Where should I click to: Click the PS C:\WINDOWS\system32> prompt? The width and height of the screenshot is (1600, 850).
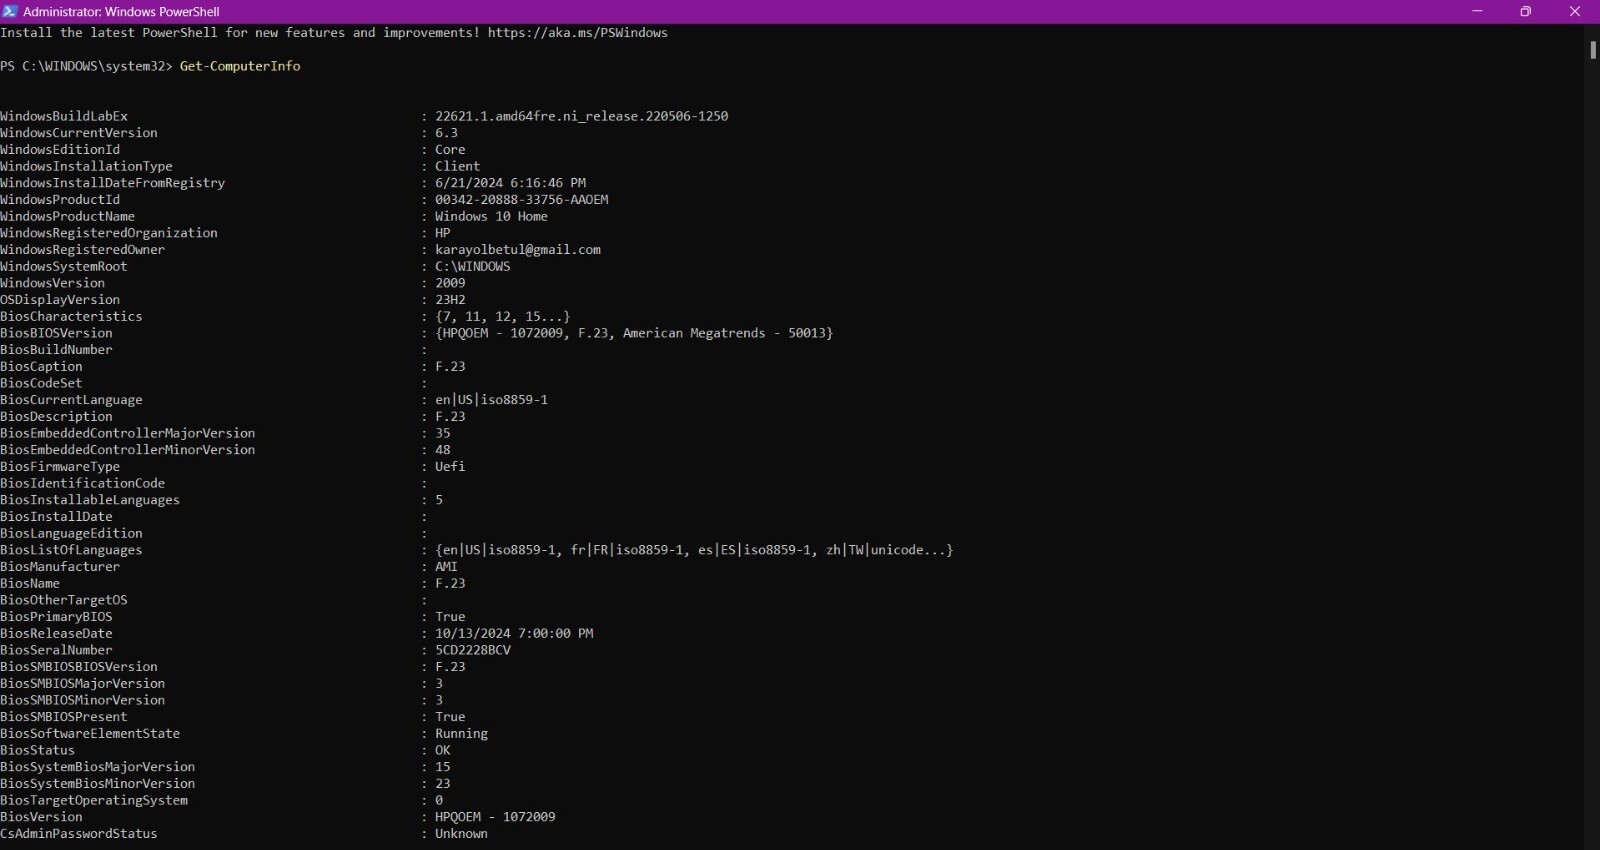pyautogui.click(x=86, y=66)
